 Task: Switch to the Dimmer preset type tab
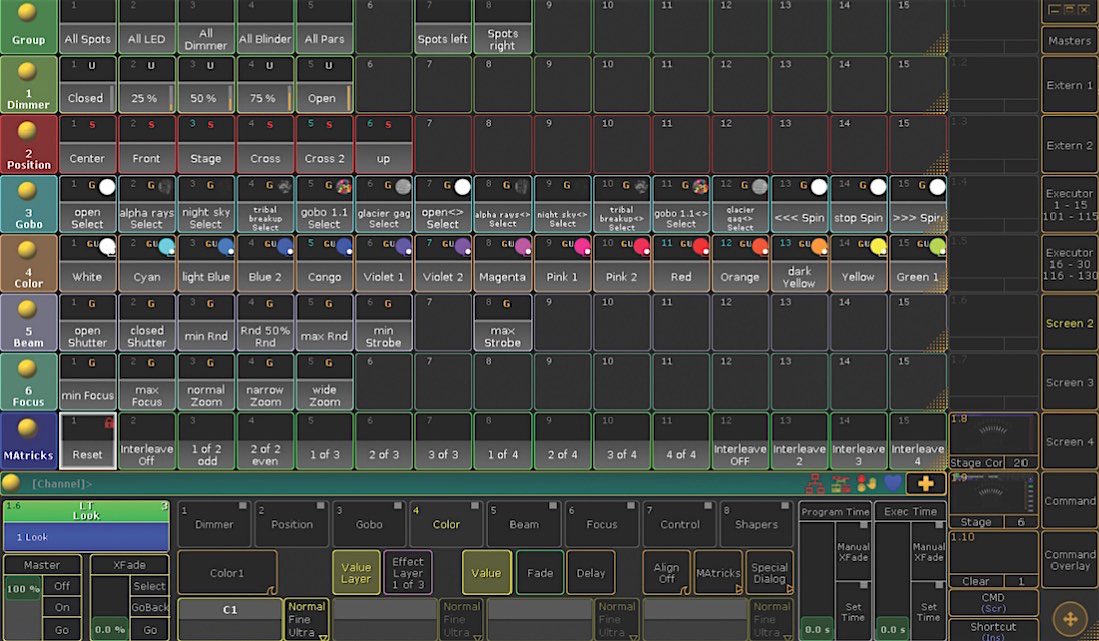coord(214,523)
